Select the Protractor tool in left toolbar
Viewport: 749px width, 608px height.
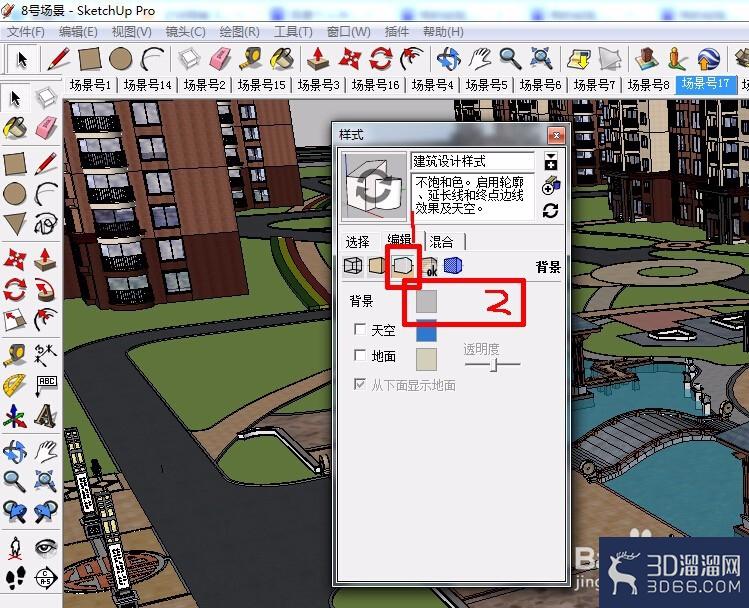[x=15, y=385]
